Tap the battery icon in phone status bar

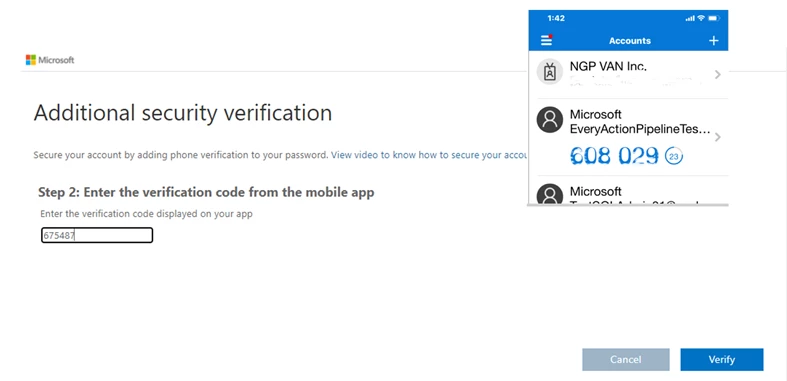pos(713,18)
